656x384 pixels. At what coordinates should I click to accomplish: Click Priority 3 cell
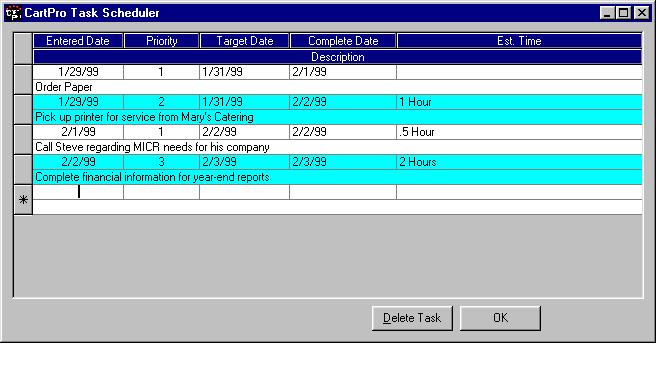[x=161, y=162]
